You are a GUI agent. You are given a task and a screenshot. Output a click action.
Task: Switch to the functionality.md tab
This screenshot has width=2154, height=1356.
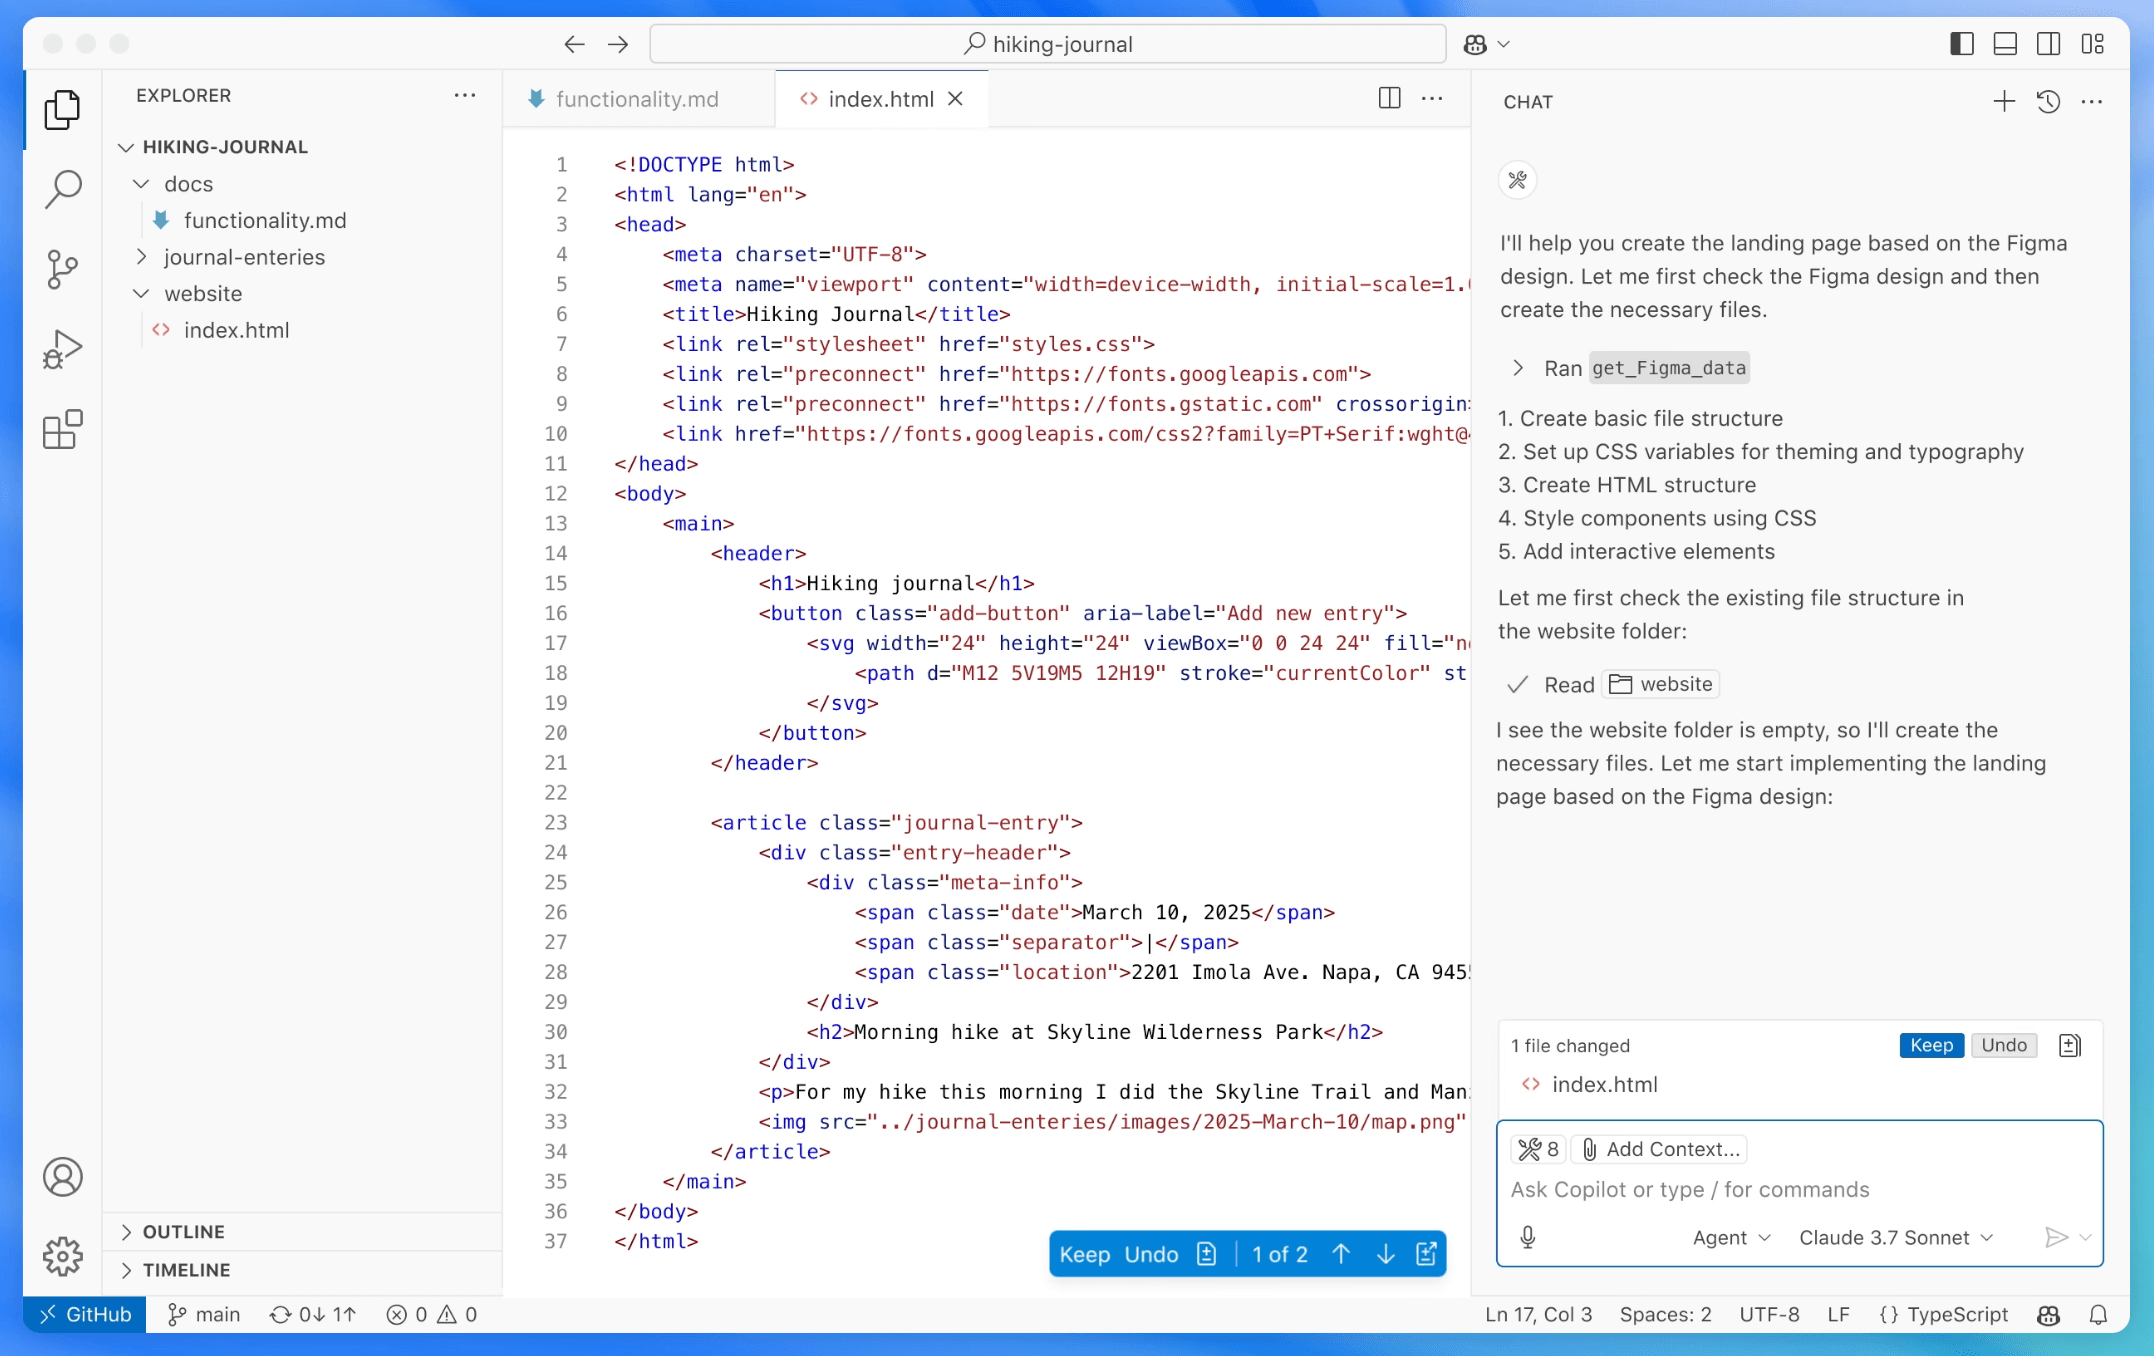pyautogui.click(x=637, y=99)
